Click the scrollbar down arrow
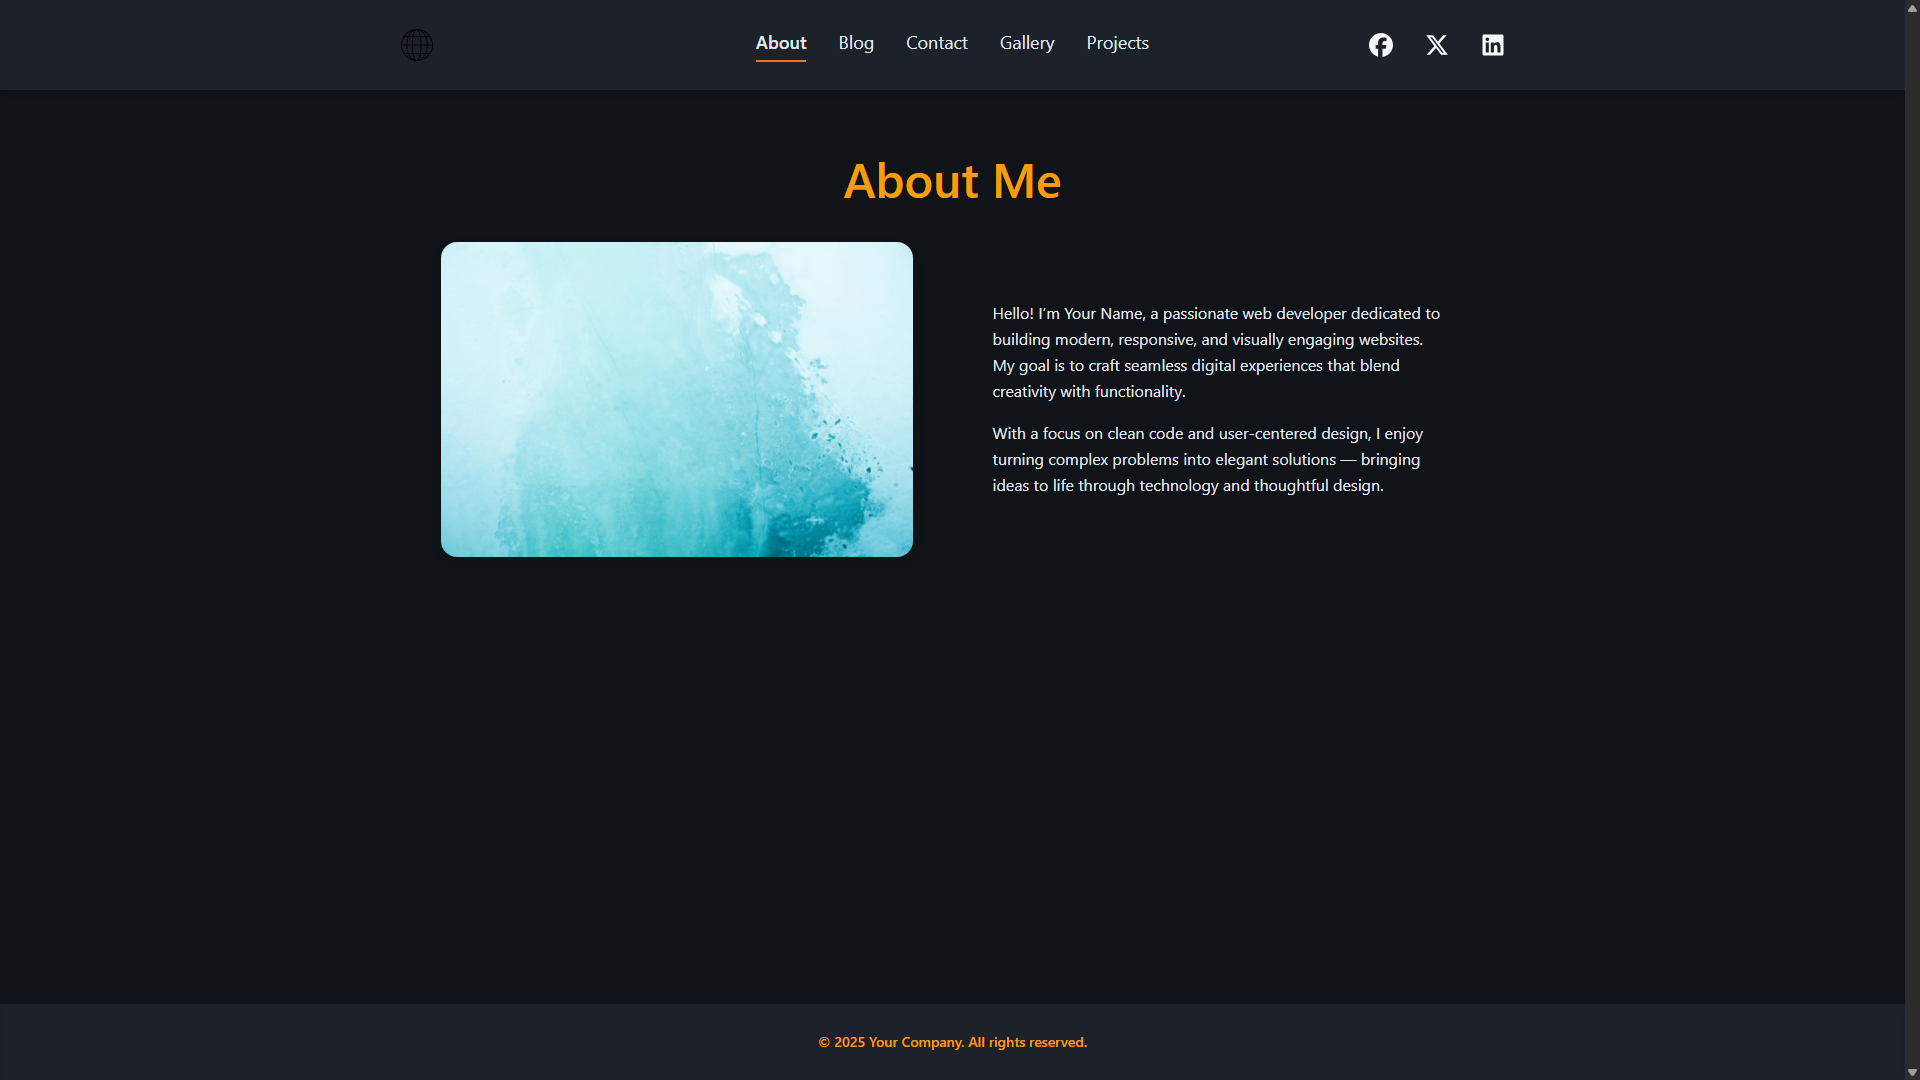 click(1912, 1072)
